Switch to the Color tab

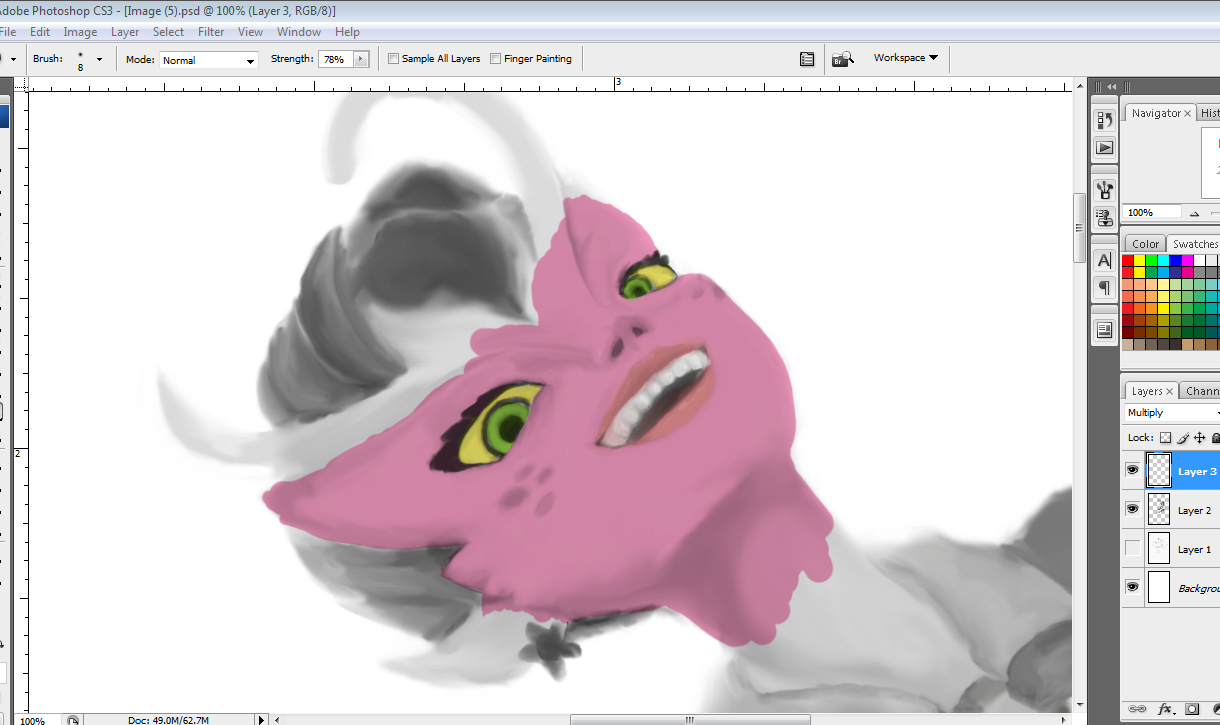click(1146, 244)
